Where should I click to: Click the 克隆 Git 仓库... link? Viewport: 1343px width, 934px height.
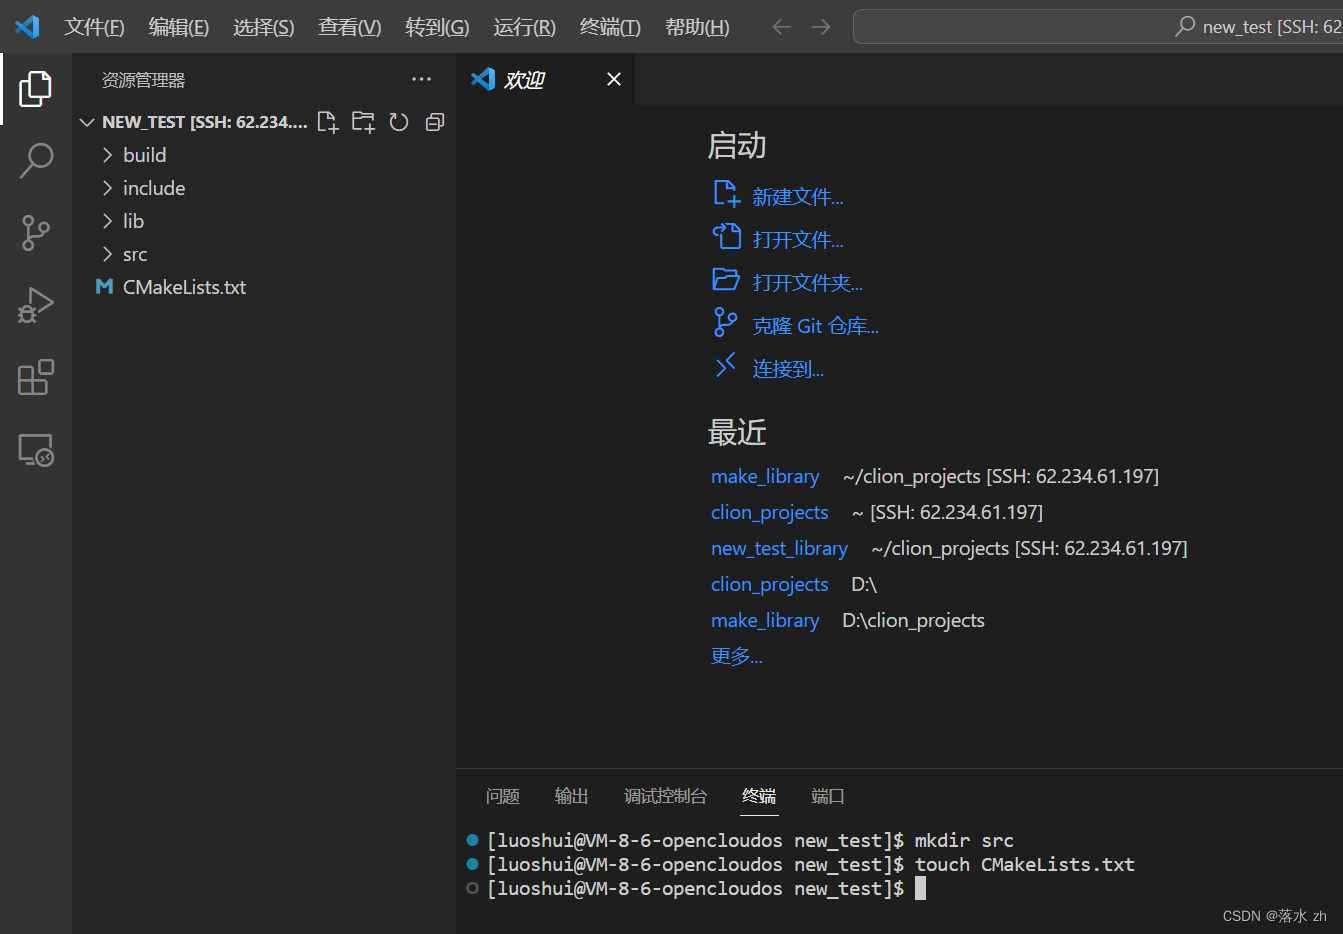816,326
